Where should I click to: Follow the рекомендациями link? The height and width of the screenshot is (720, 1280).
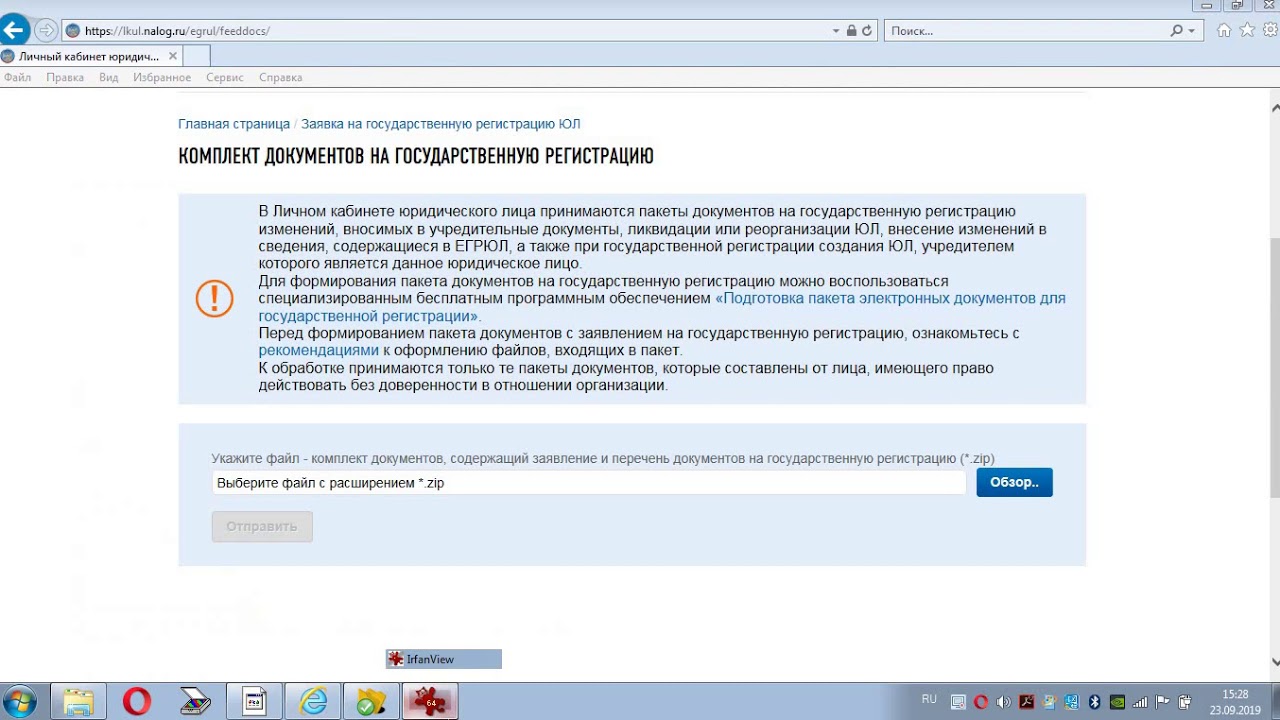(x=318, y=351)
